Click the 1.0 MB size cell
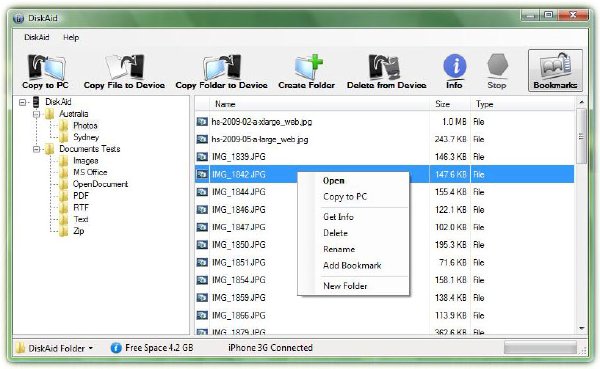600x369 pixels. coord(454,122)
